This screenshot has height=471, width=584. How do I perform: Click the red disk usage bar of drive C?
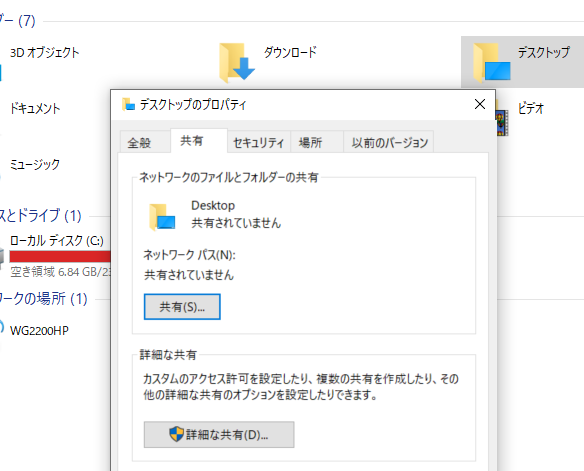pos(60,257)
